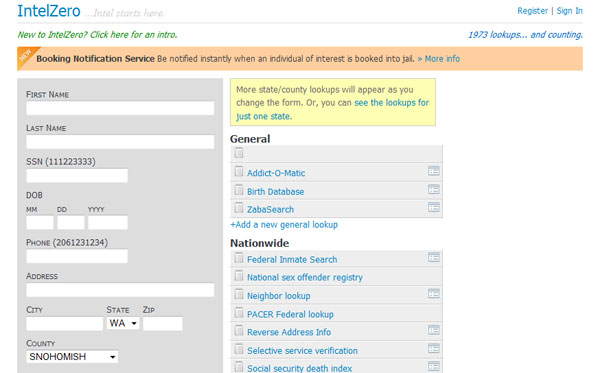The height and width of the screenshot is (373, 600).
Task: Open the intro link for new users
Action: point(97,35)
